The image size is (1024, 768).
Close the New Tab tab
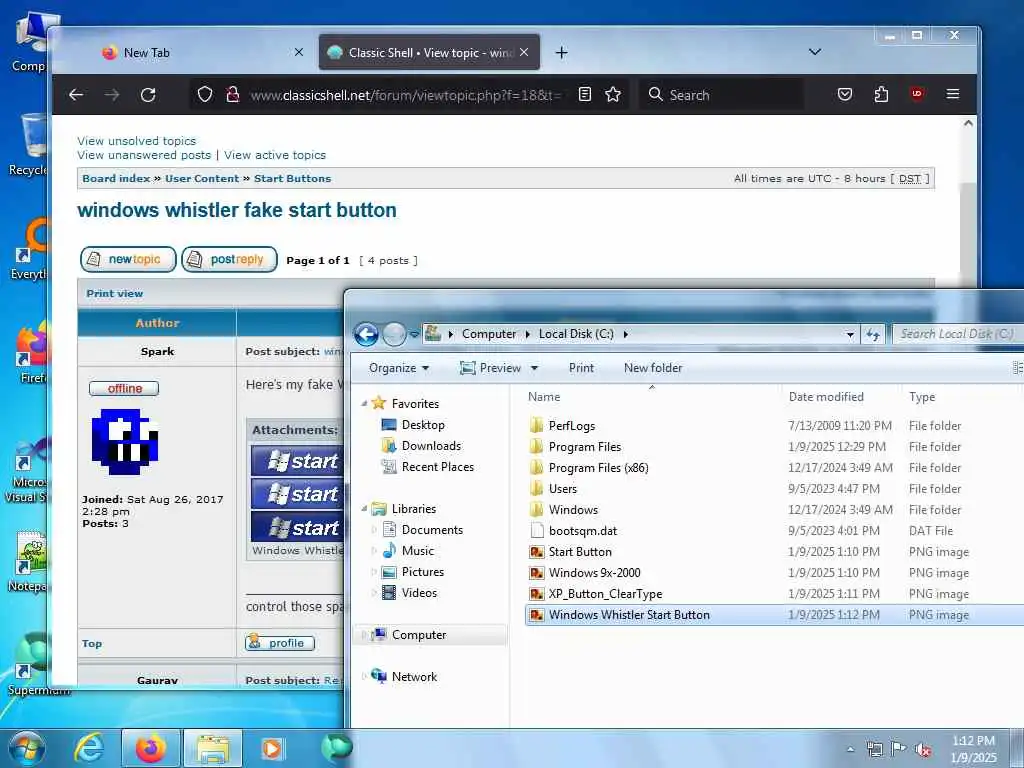coord(298,52)
